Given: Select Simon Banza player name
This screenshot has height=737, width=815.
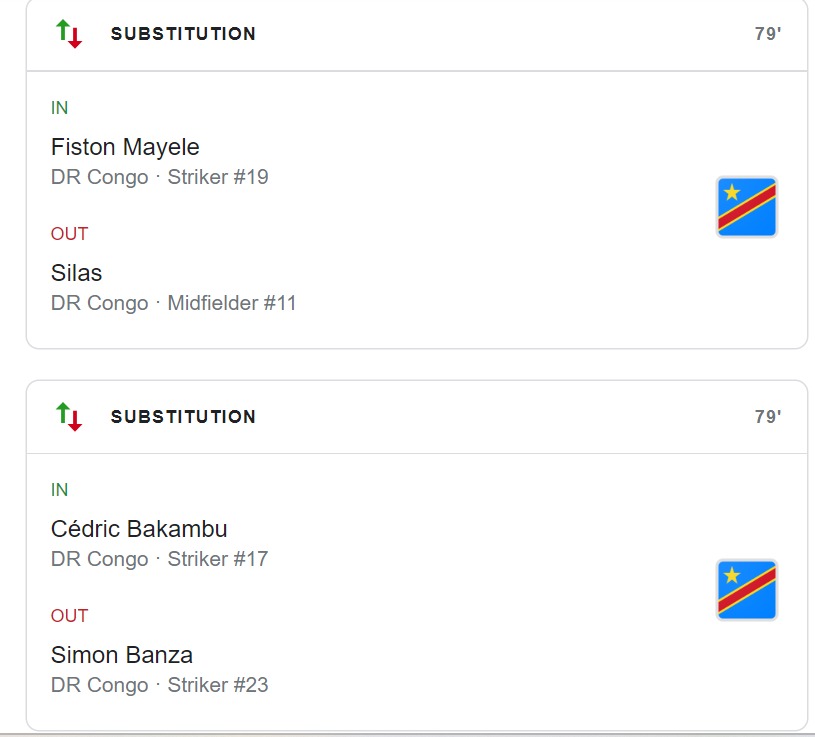Looking at the screenshot, I should pos(122,655).
